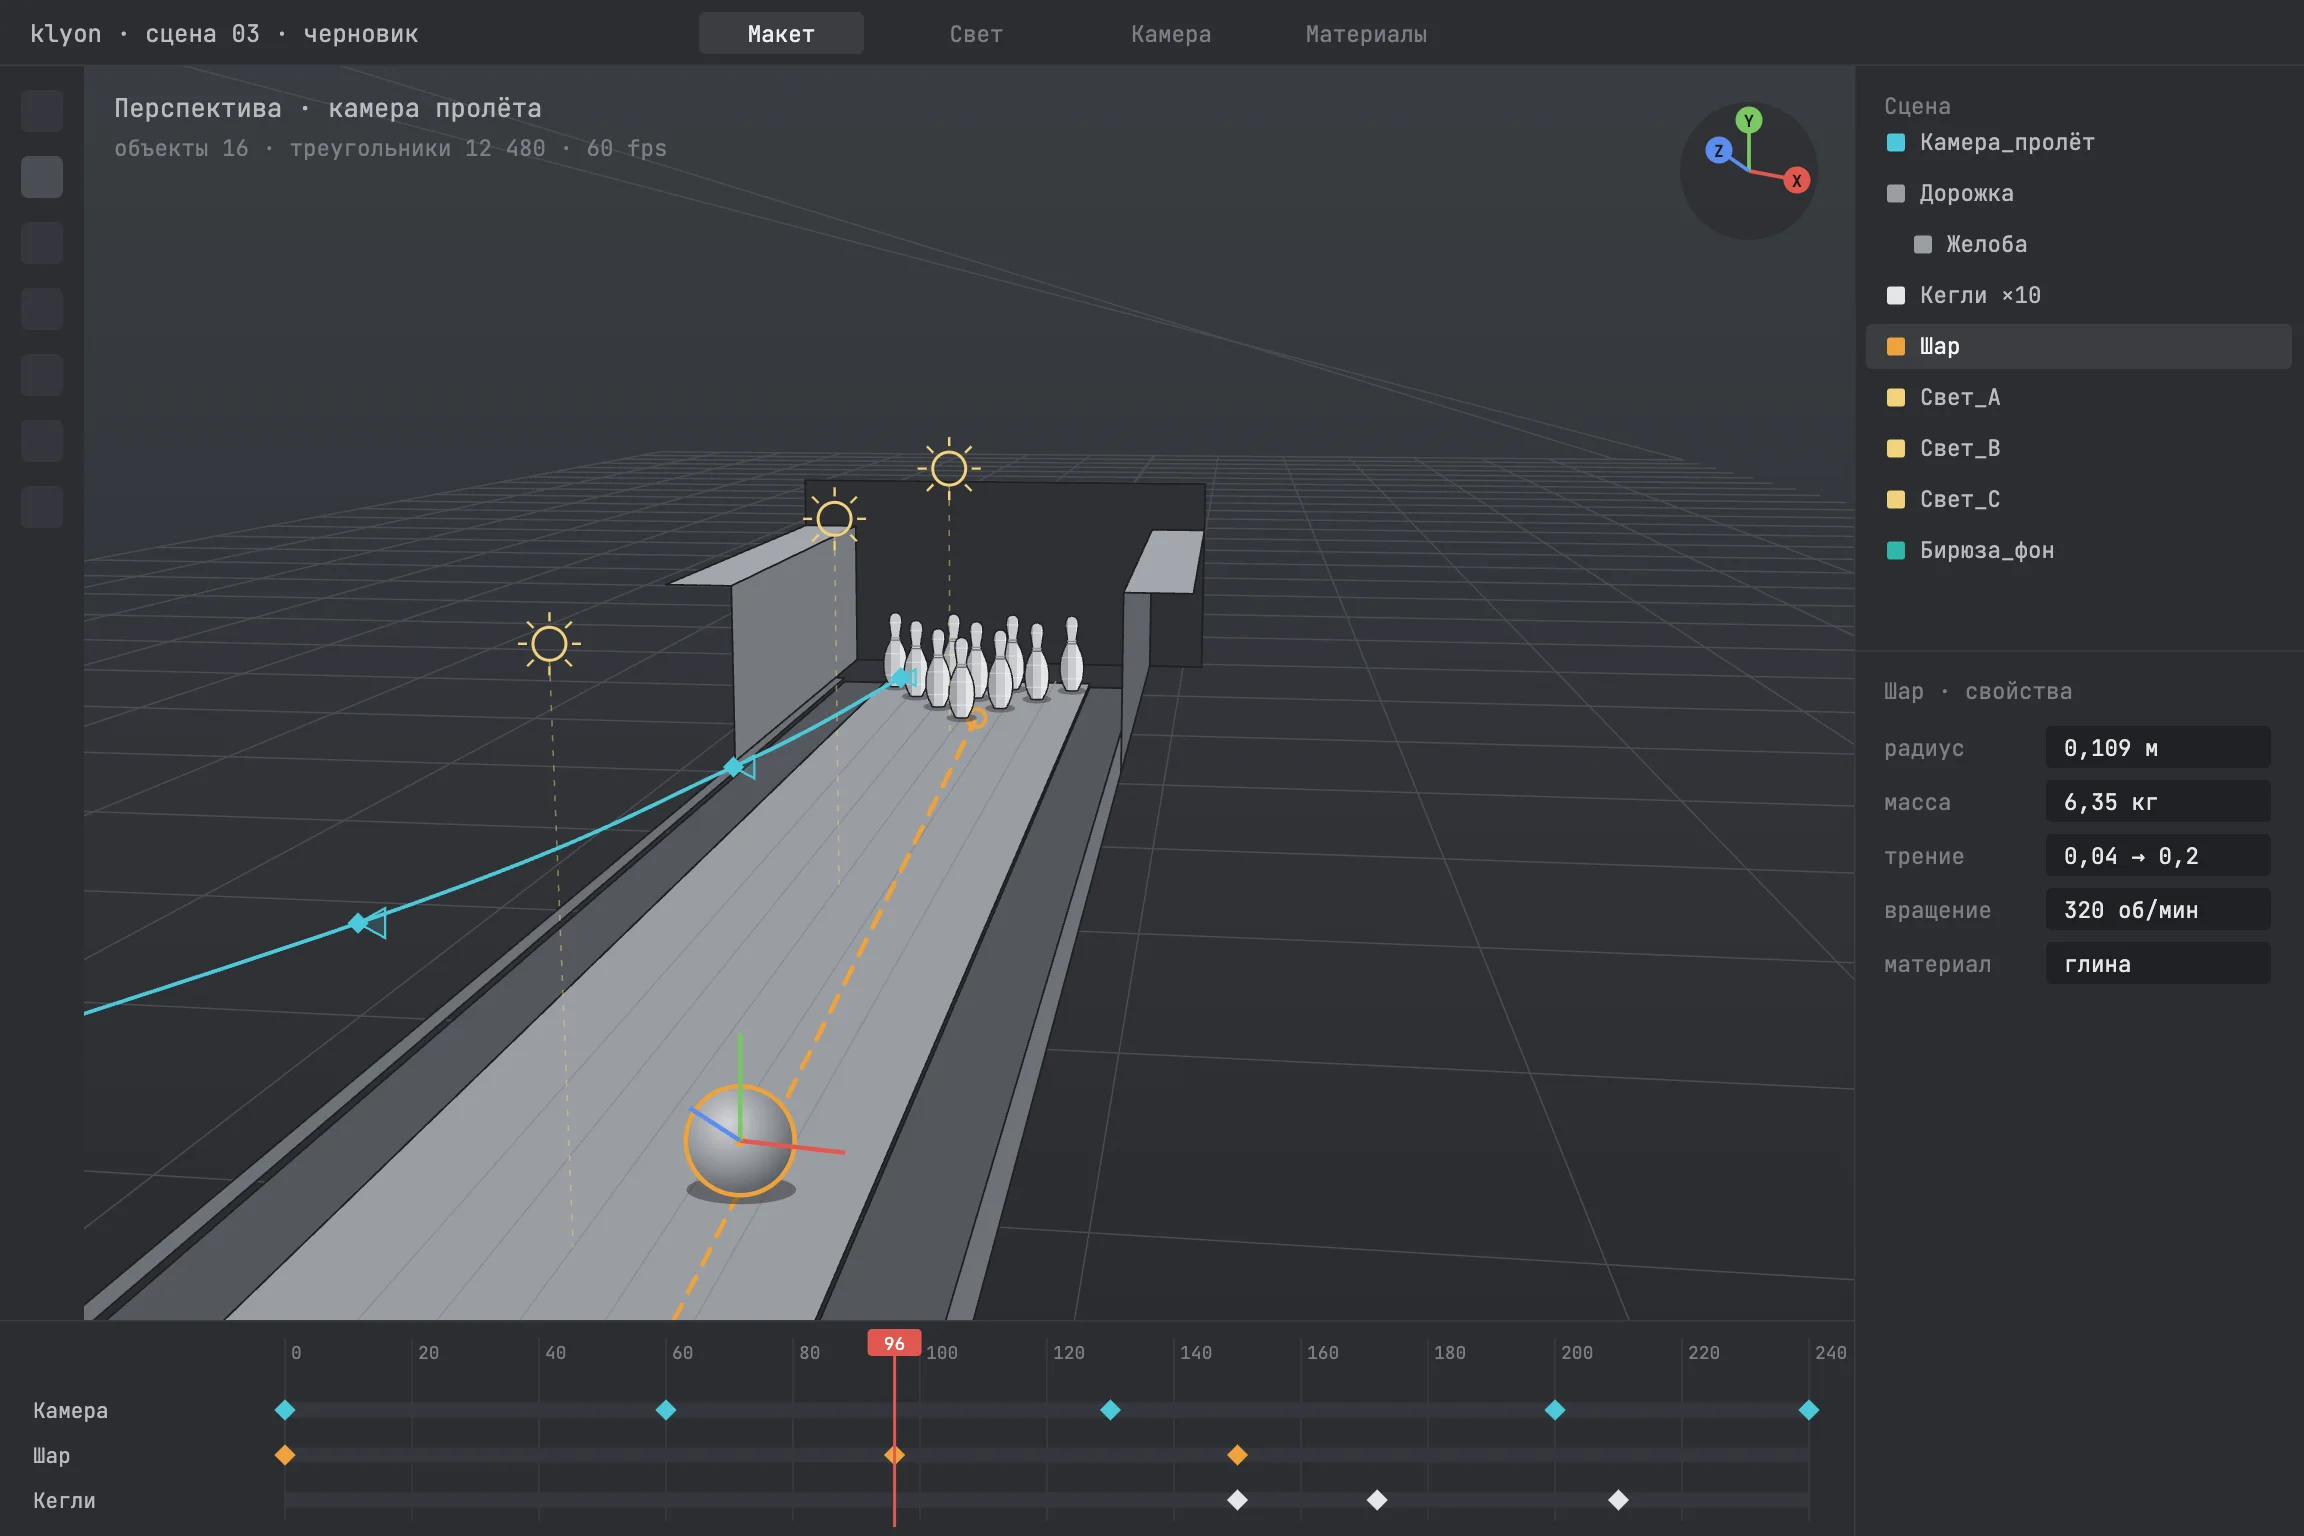This screenshot has height=1536, width=2304.
Task: Select Камера_пролёт in the scene list
Action: pyautogui.click(x=2078, y=142)
